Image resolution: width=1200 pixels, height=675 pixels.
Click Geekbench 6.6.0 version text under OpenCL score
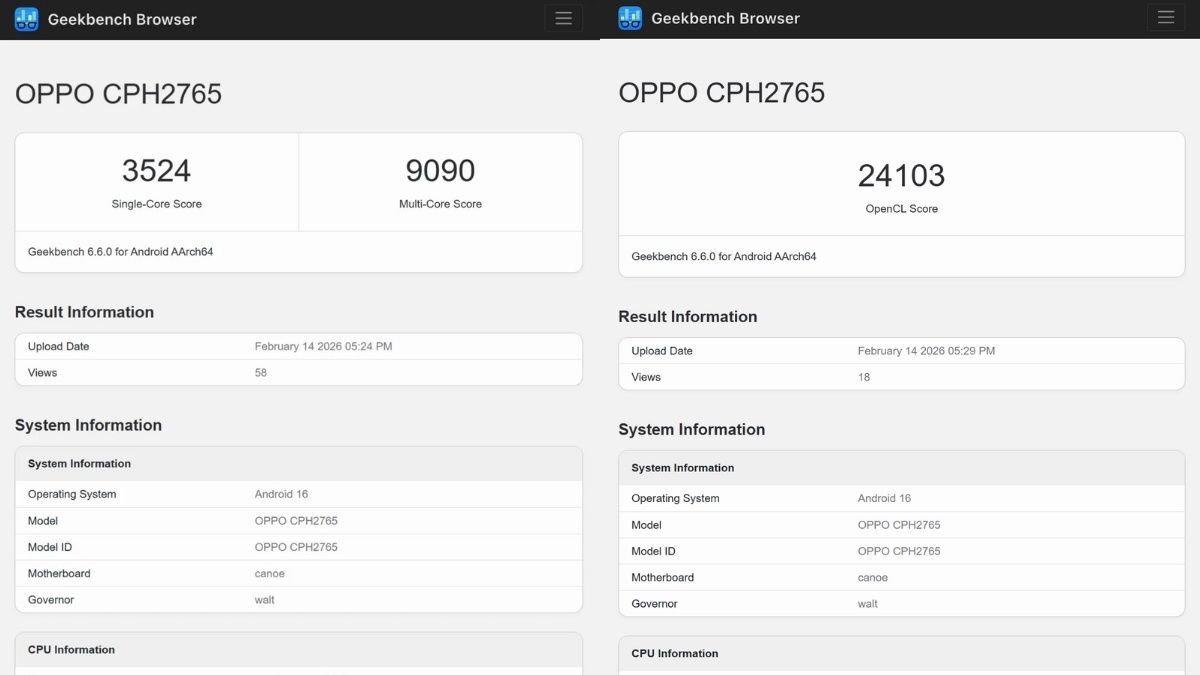click(724, 257)
